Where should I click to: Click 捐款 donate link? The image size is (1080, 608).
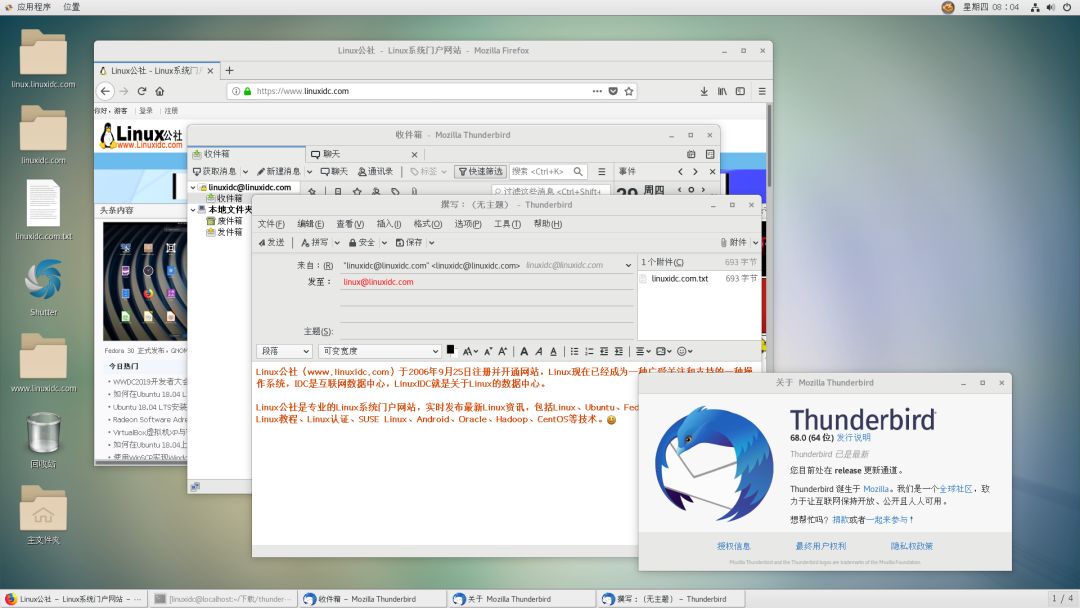pyautogui.click(x=840, y=520)
